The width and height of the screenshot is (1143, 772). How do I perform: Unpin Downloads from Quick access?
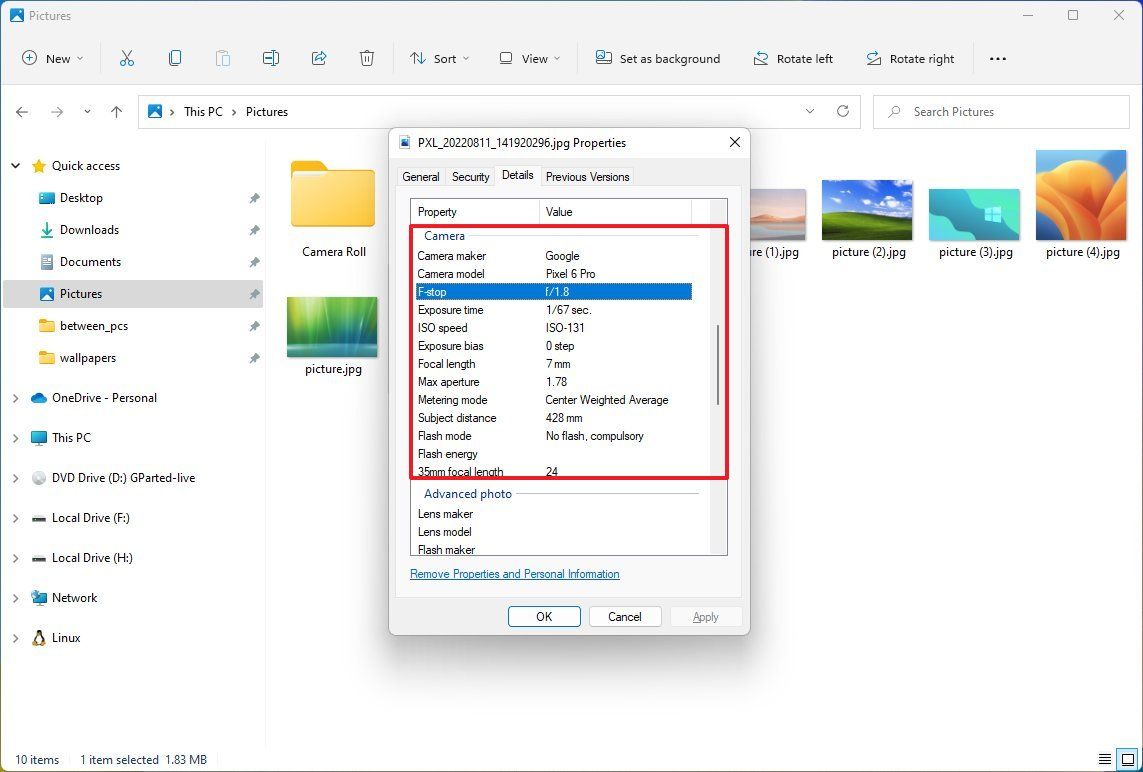254,230
